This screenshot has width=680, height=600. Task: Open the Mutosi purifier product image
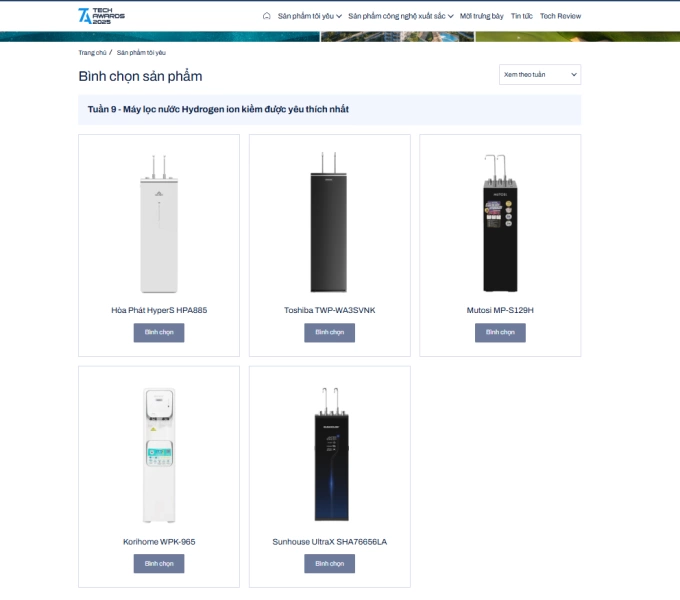point(500,223)
